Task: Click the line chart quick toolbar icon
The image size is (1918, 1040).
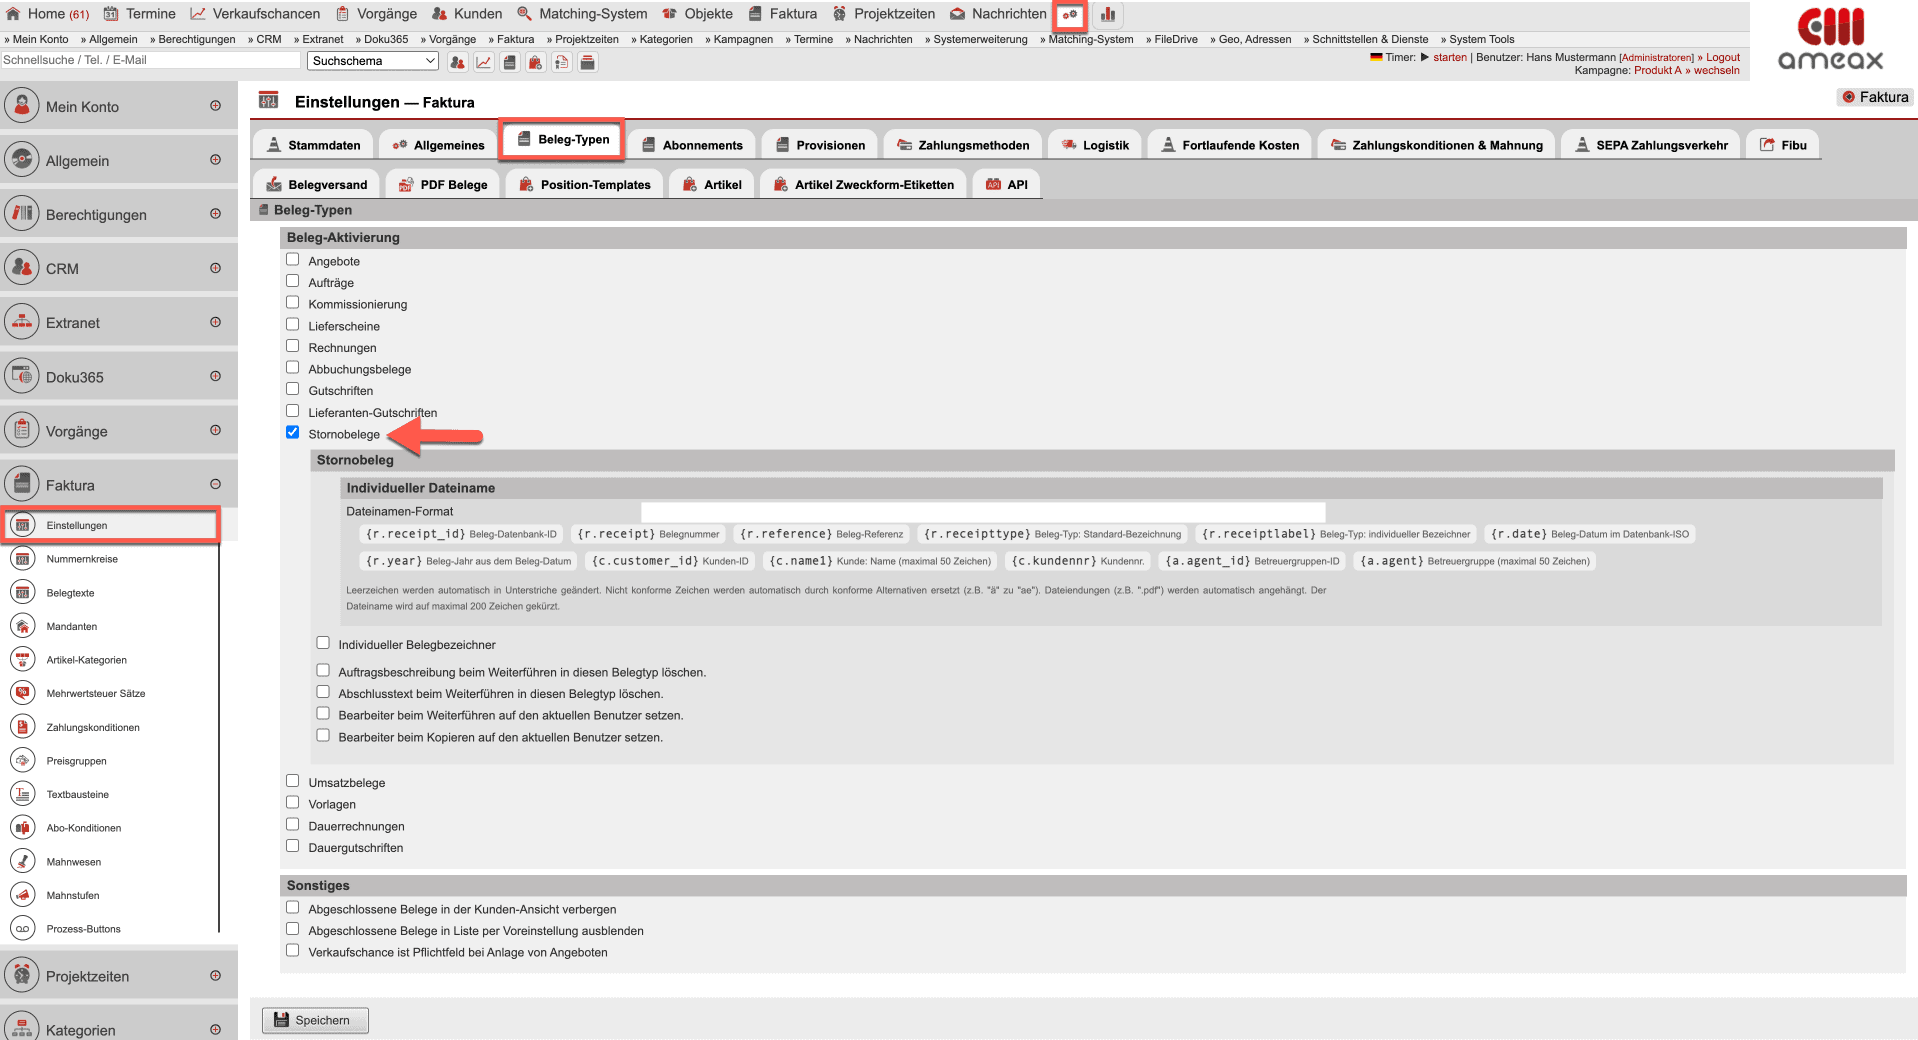Action: (x=483, y=62)
